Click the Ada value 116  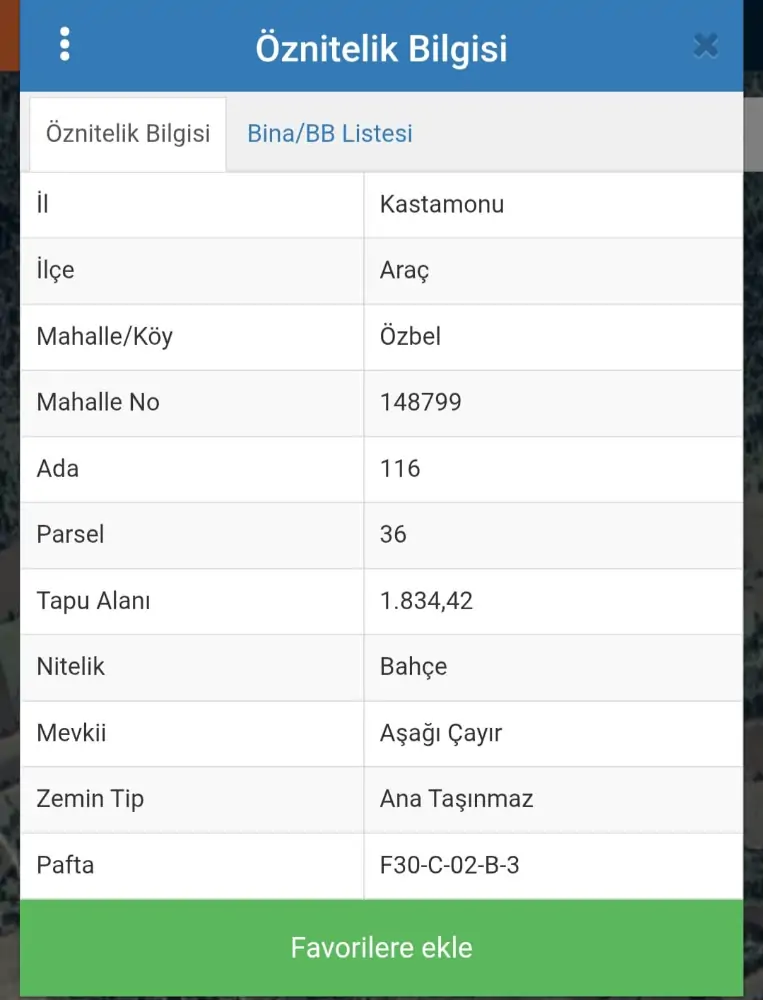click(x=400, y=469)
